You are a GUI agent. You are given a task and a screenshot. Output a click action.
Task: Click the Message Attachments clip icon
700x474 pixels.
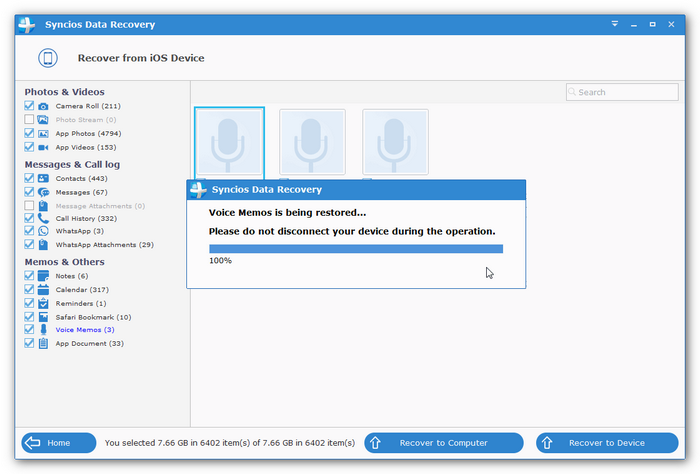tap(43, 206)
